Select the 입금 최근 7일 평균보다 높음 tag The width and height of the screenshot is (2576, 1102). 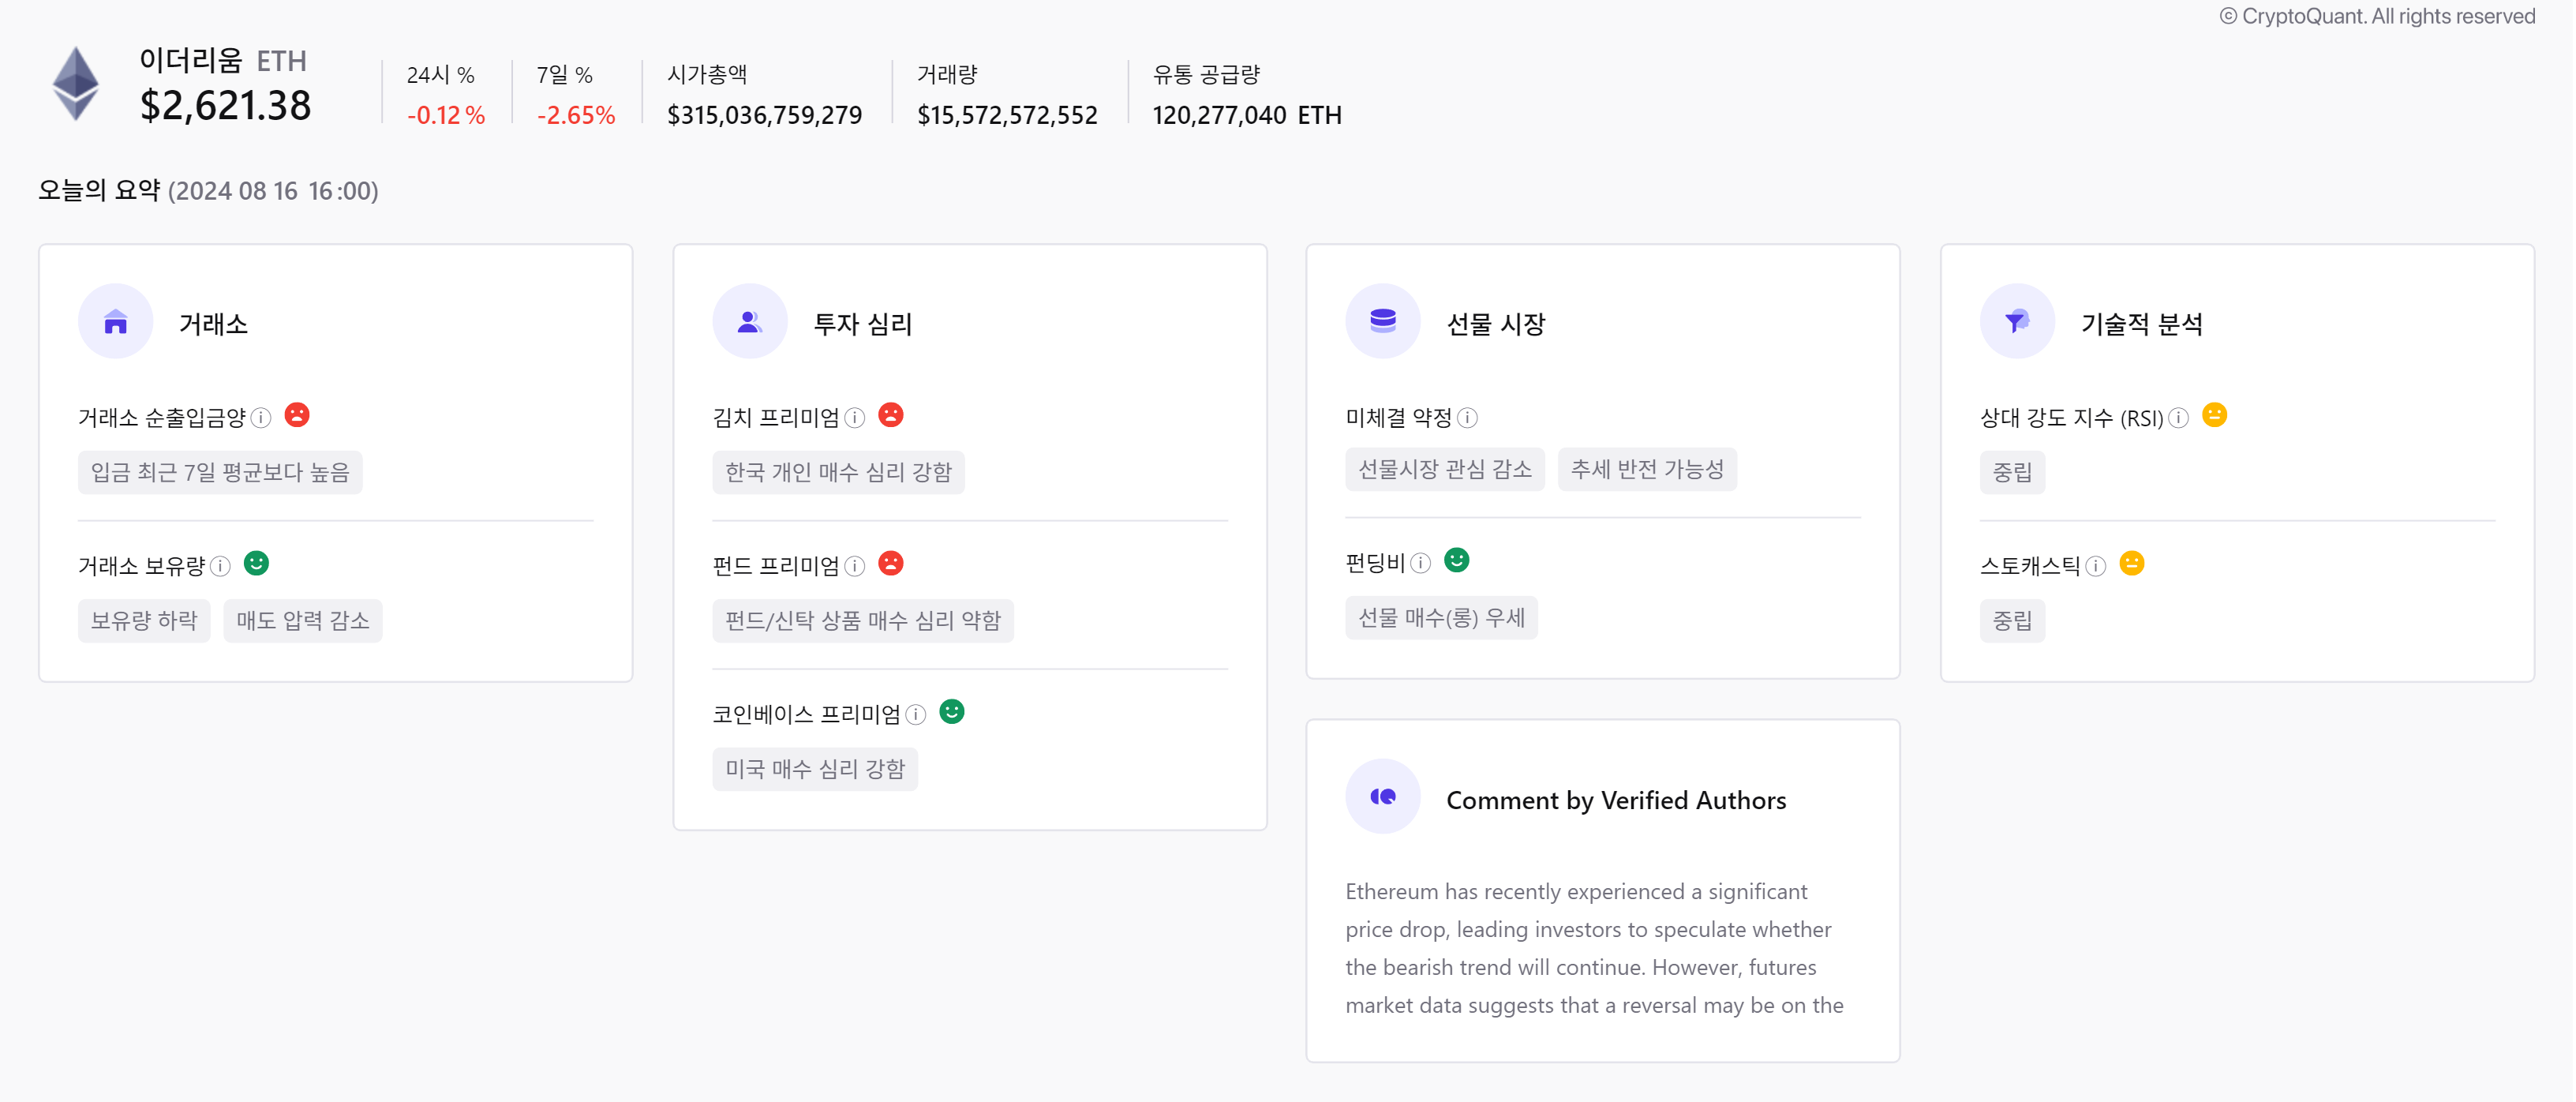(220, 472)
